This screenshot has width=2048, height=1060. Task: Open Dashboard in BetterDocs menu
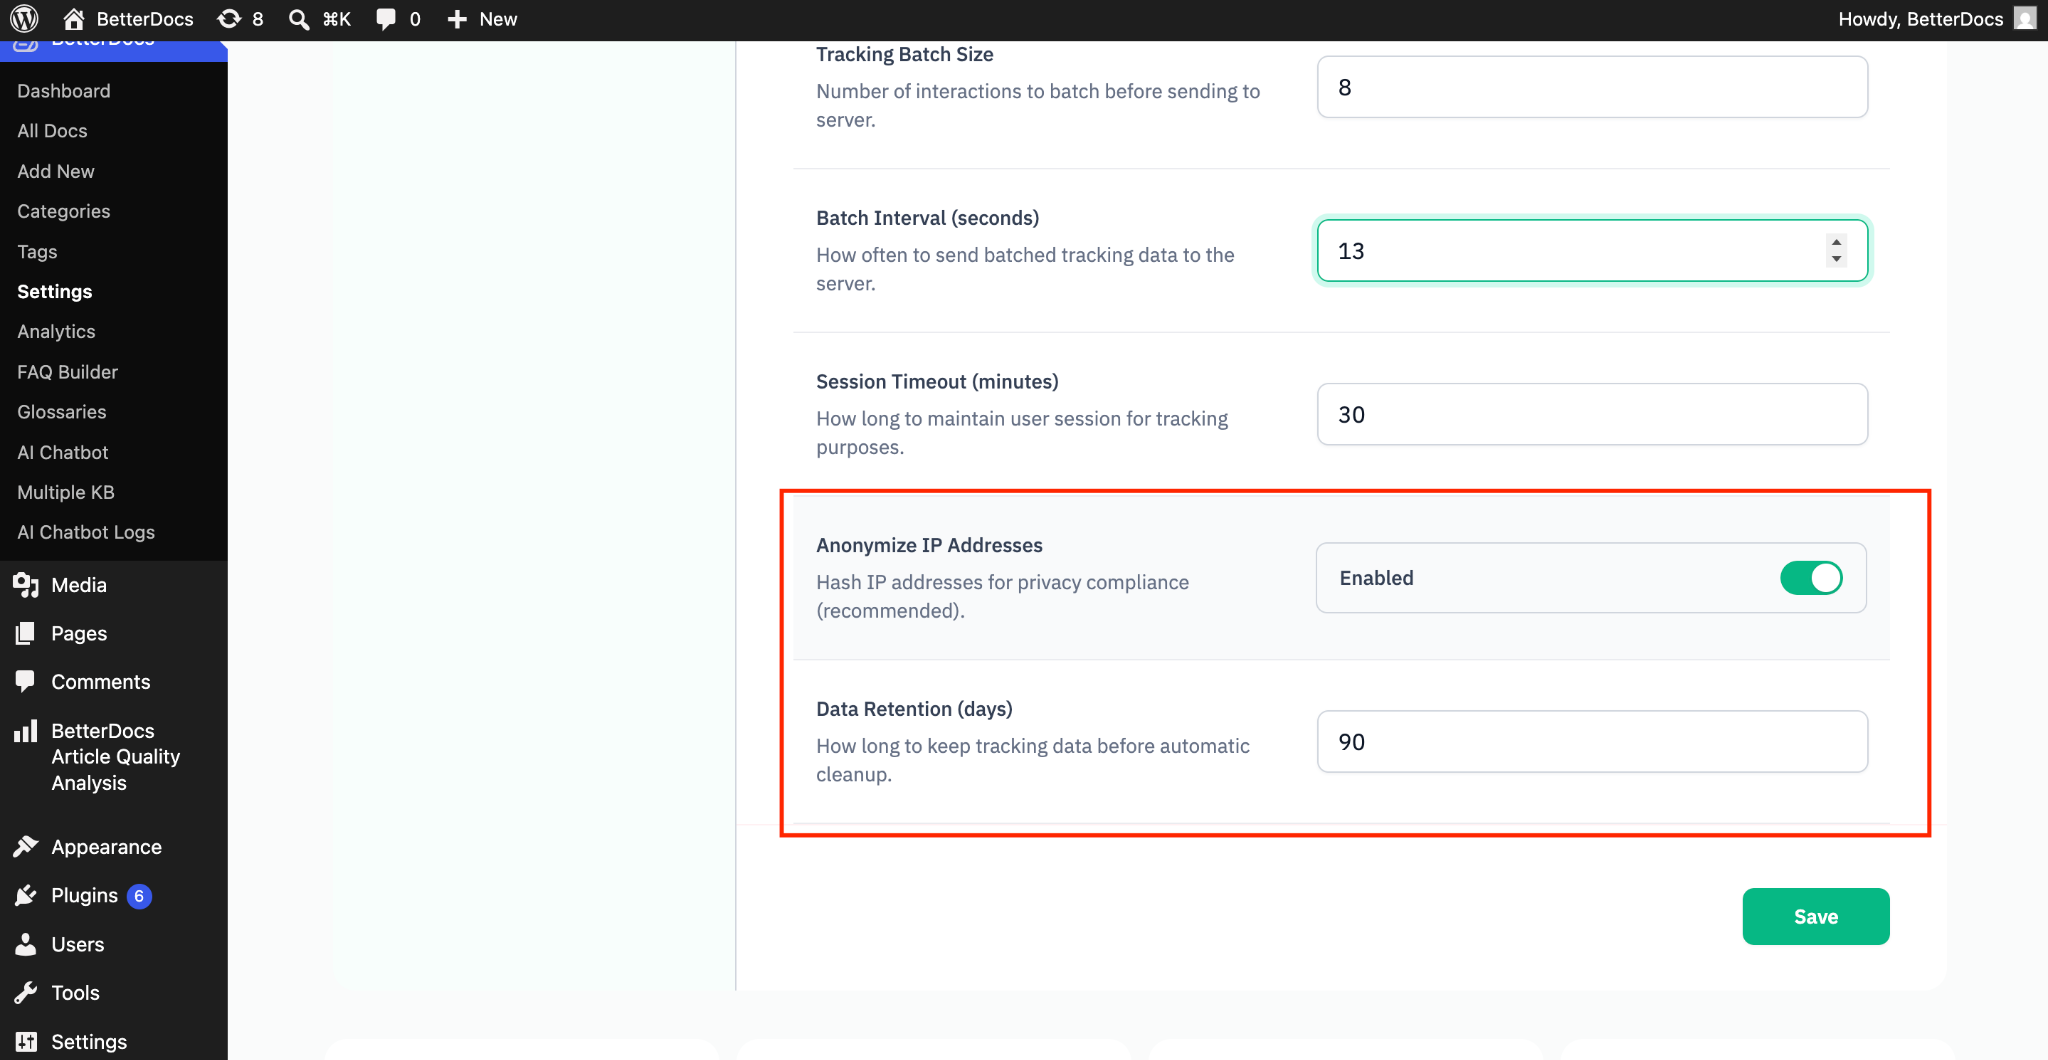pyautogui.click(x=64, y=91)
